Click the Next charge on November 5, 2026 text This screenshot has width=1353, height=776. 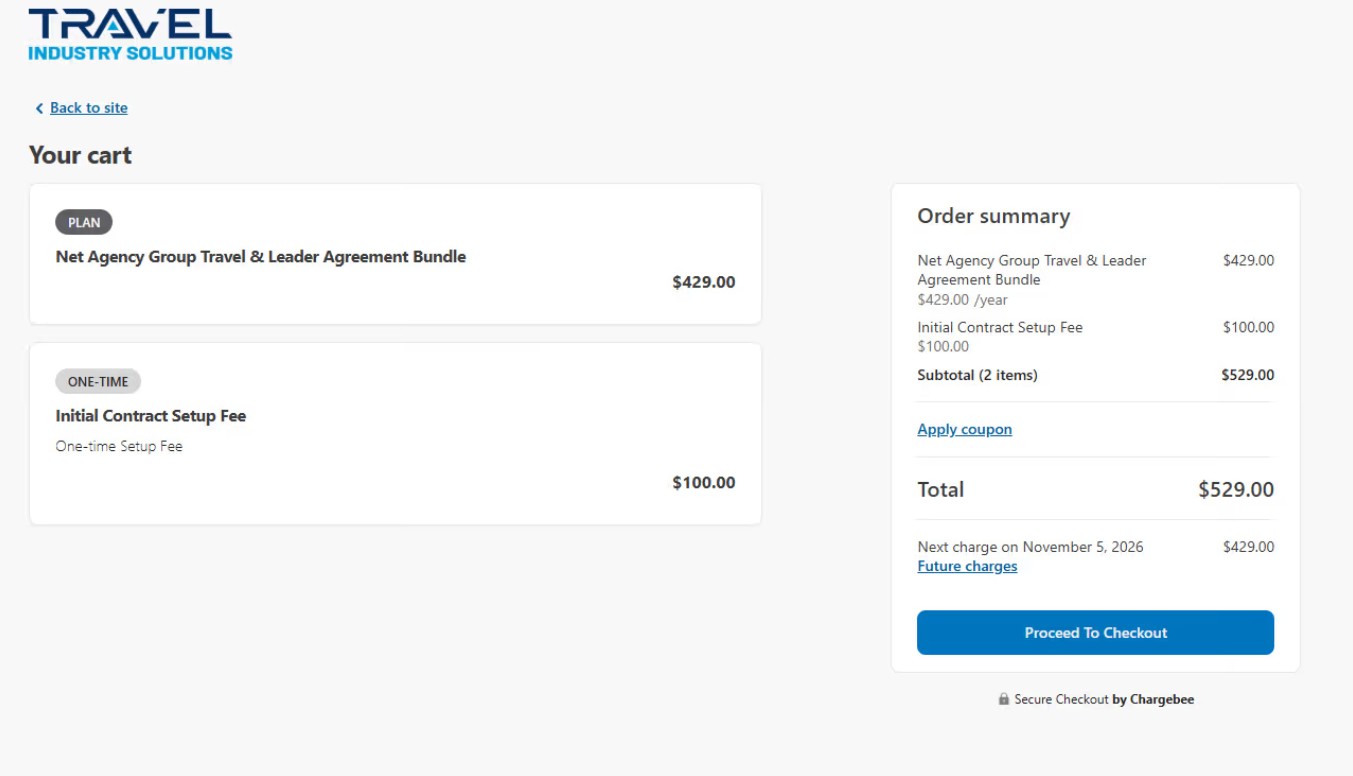tap(1030, 547)
